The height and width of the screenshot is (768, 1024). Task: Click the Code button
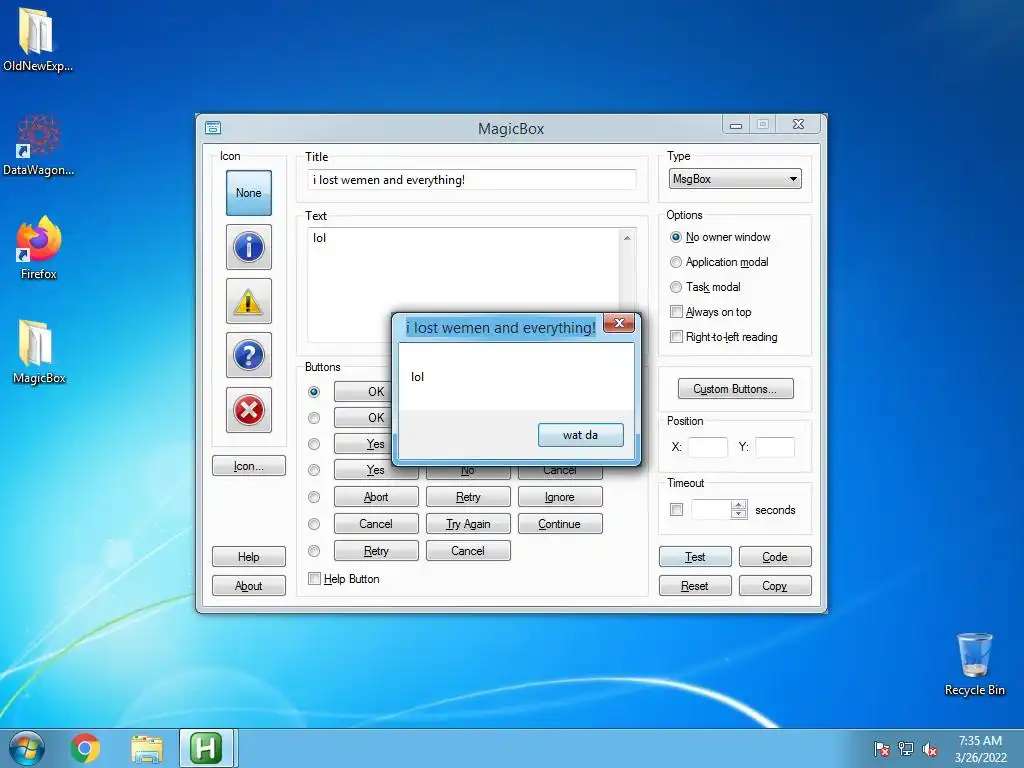click(x=775, y=557)
